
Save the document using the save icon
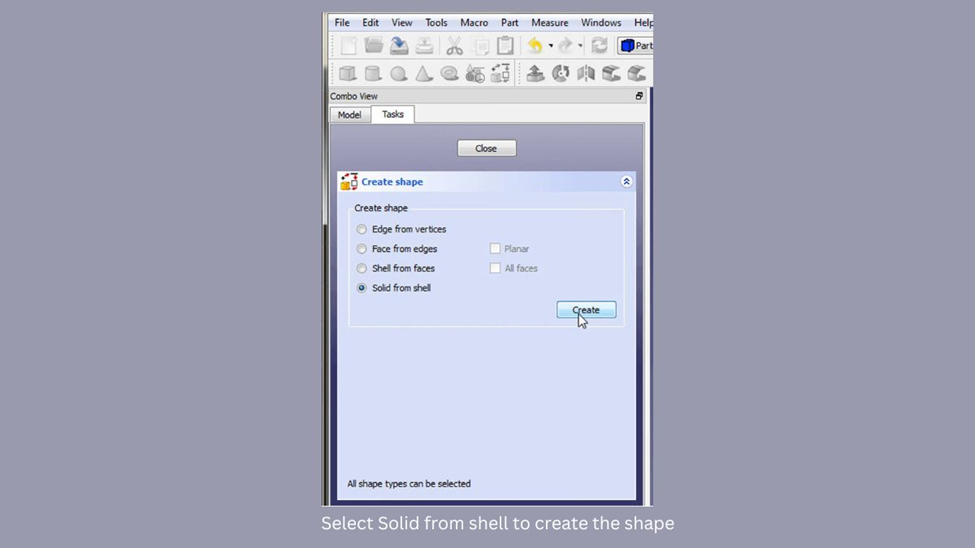click(x=399, y=45)
